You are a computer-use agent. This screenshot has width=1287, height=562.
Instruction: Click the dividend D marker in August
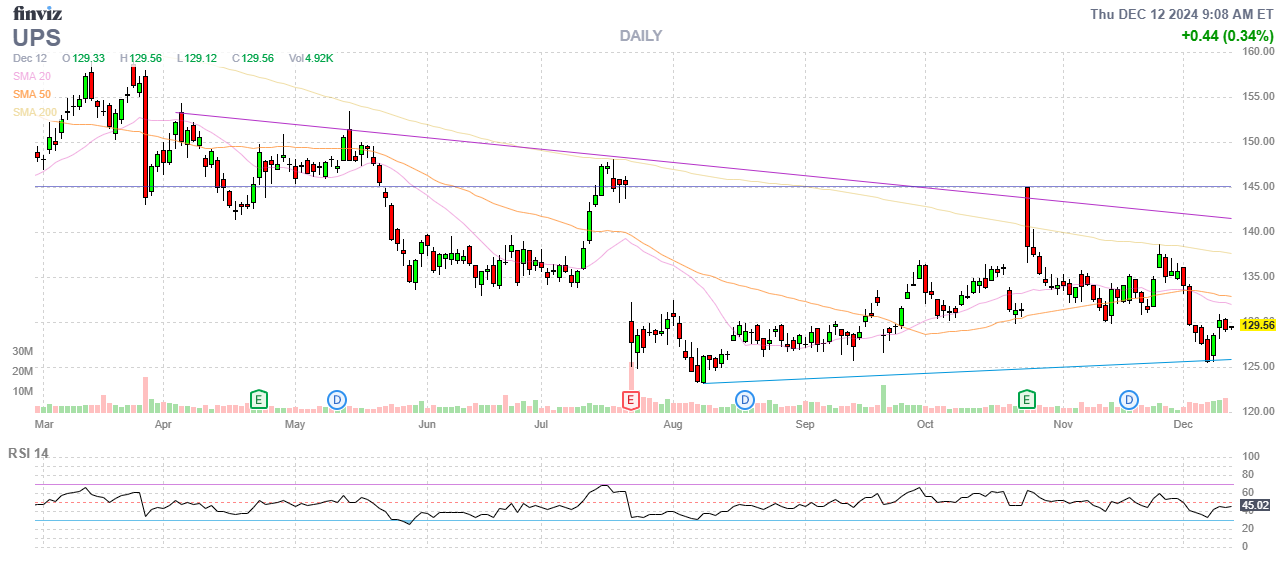point(745,400)
